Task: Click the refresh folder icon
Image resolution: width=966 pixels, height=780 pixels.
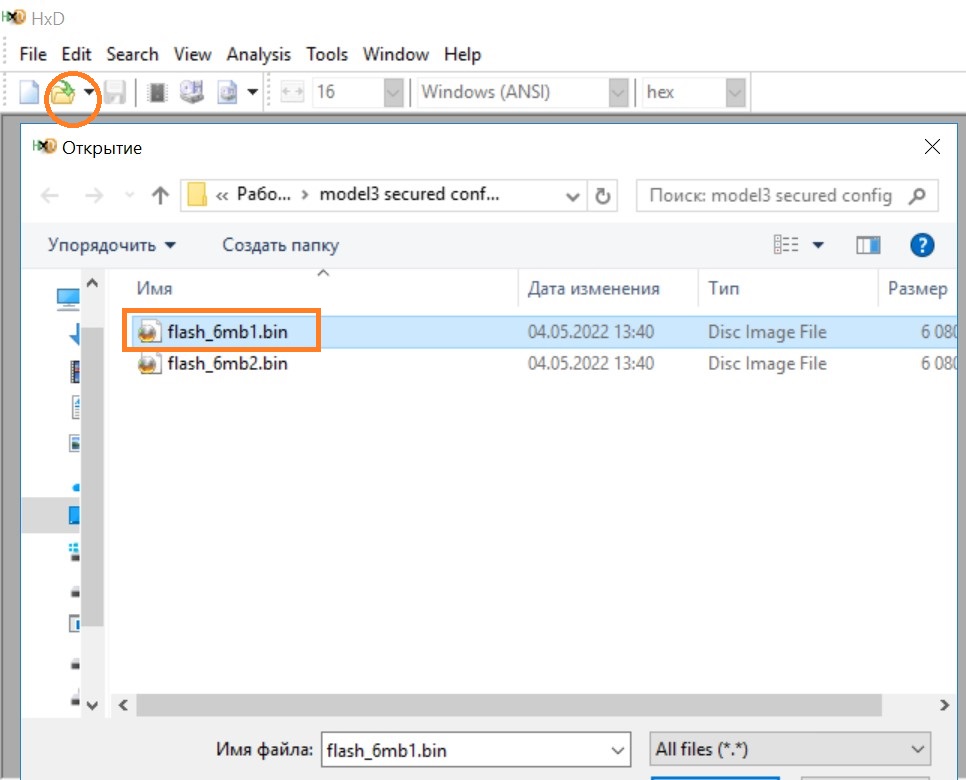Action: point(602,196)
